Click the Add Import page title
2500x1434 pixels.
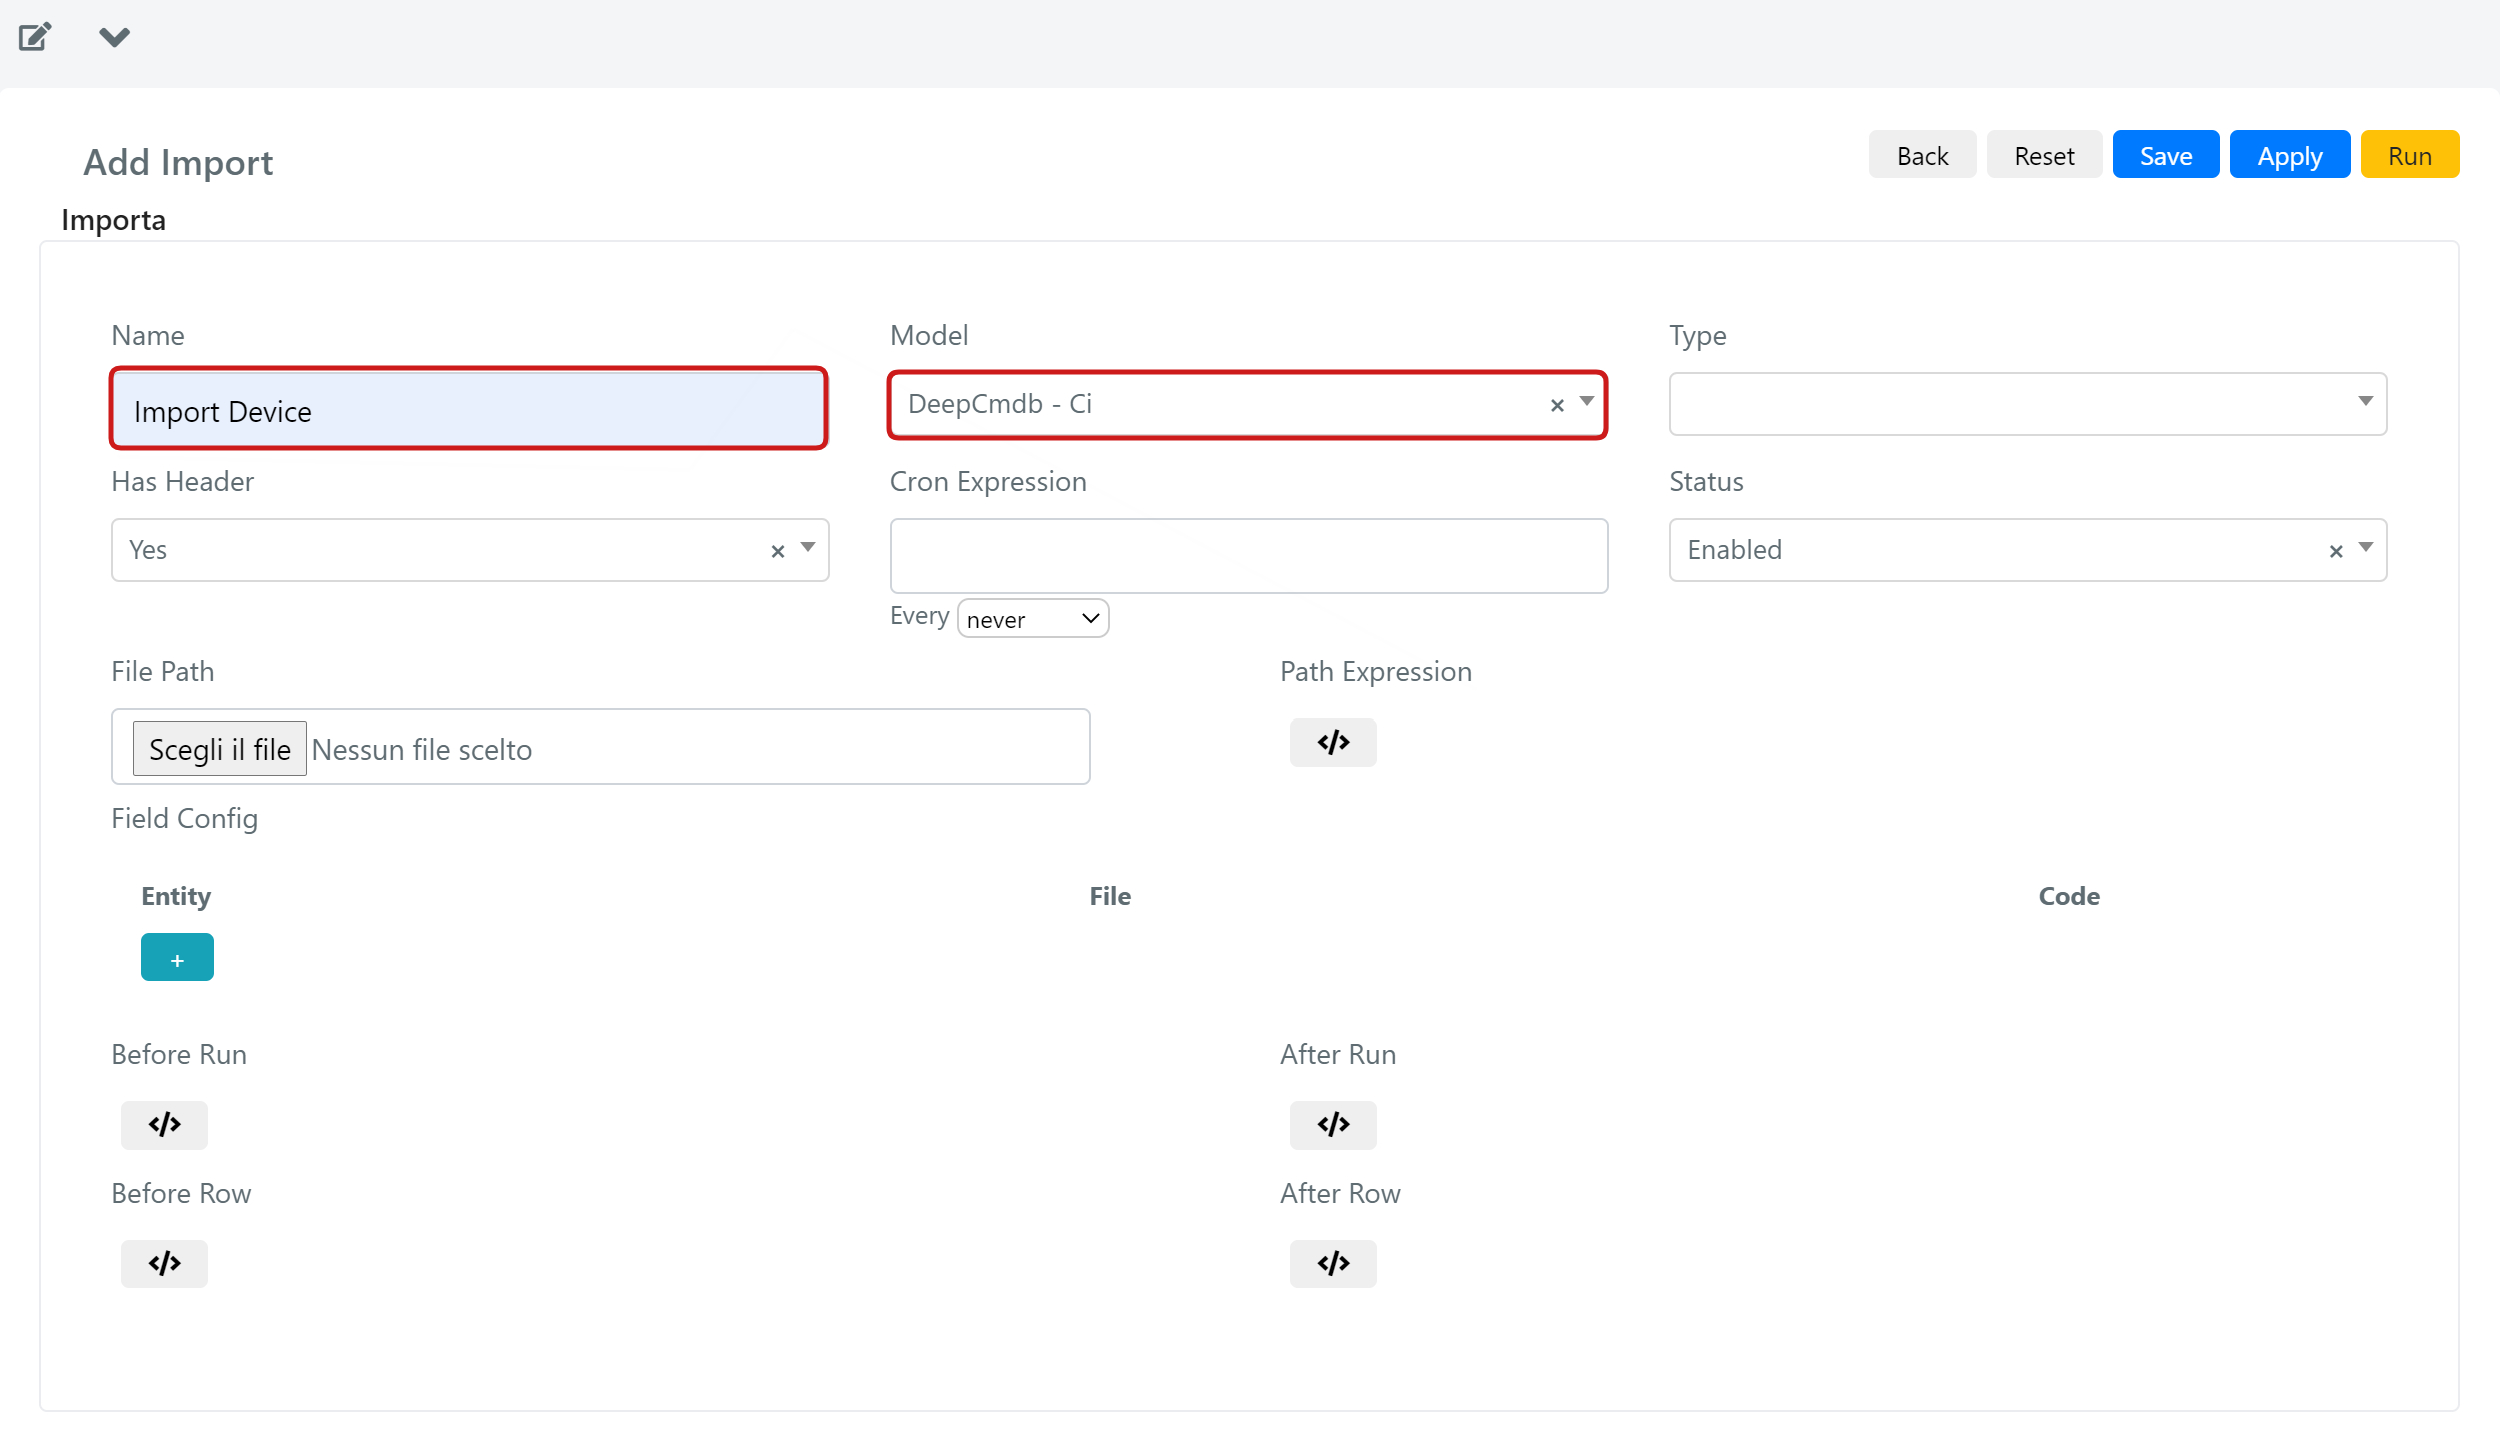[x=178, y=162]
